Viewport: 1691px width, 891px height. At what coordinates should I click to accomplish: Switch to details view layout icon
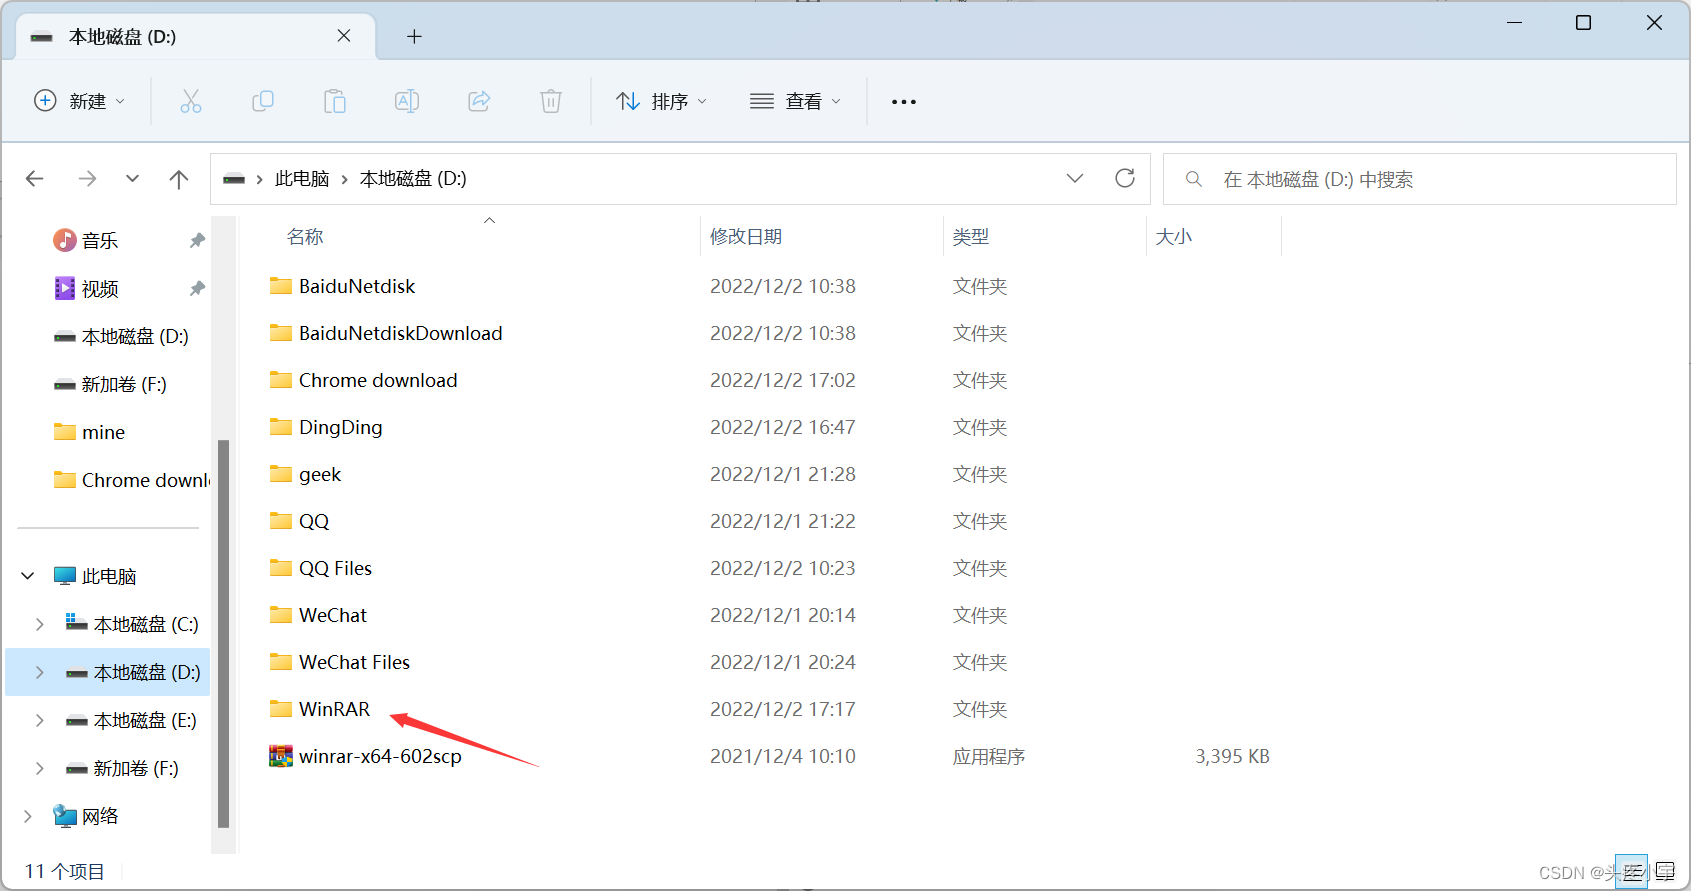click(1631, 872)
